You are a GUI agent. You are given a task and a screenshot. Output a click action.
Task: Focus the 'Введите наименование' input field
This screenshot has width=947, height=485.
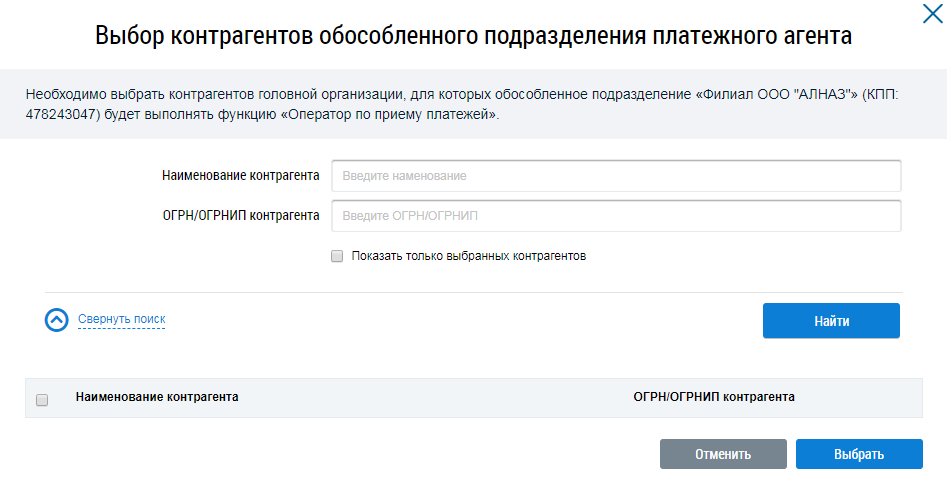616,176
